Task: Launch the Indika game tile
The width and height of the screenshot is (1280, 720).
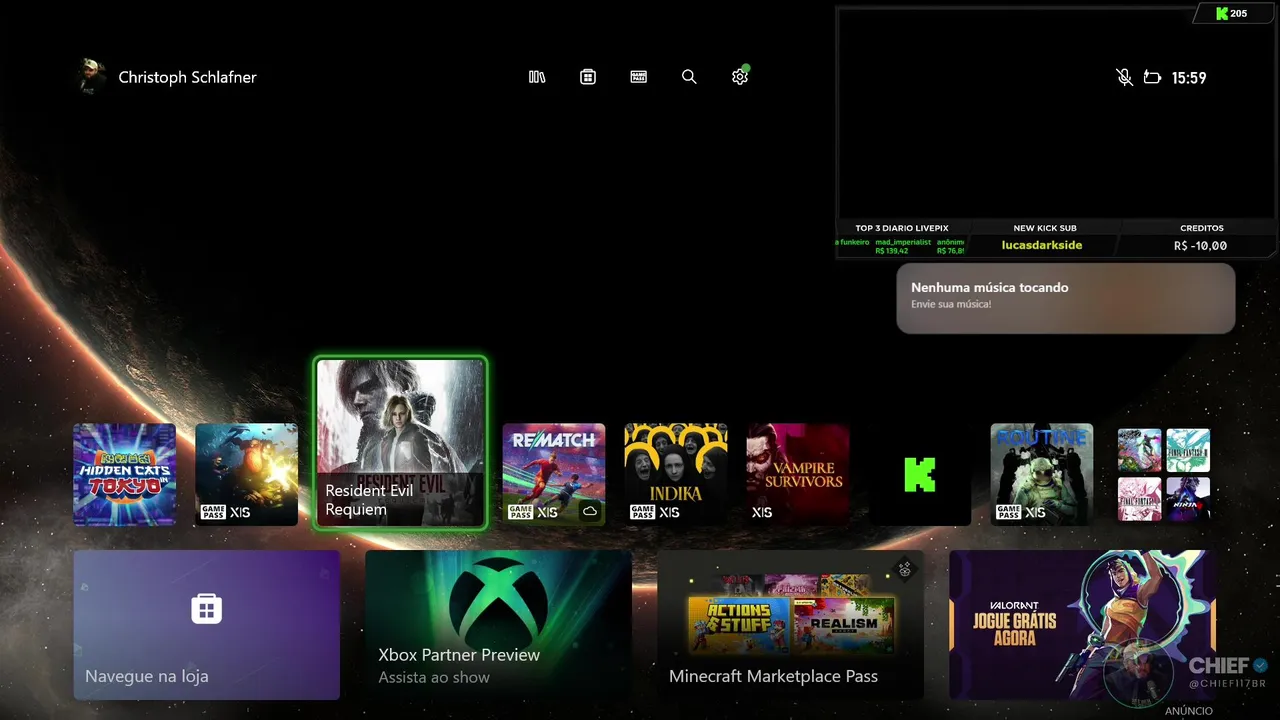Action: (676, 474)
